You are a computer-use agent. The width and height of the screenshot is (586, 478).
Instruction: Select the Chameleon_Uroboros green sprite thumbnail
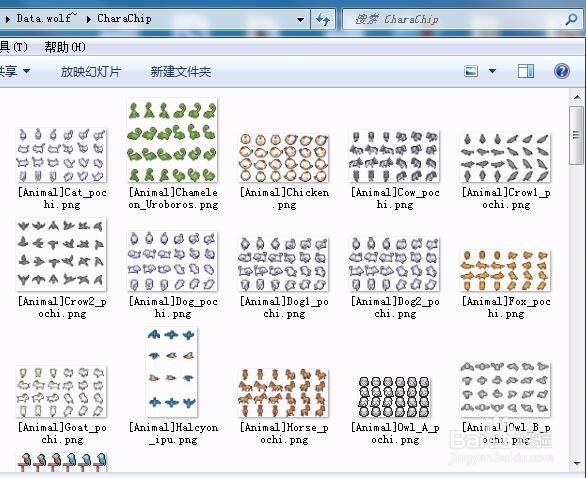pos(172,141)
